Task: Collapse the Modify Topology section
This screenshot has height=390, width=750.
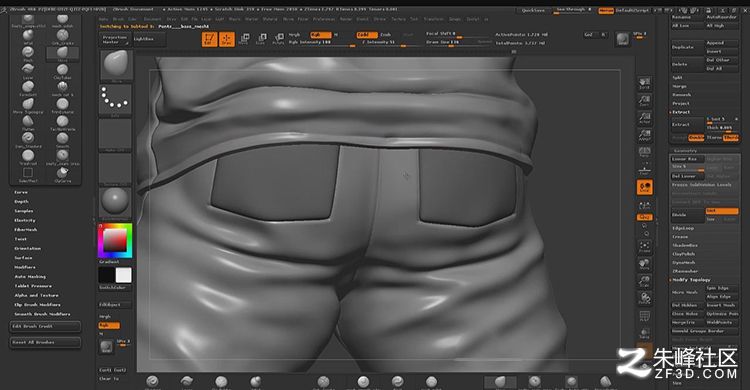Action: click(691, 279)
